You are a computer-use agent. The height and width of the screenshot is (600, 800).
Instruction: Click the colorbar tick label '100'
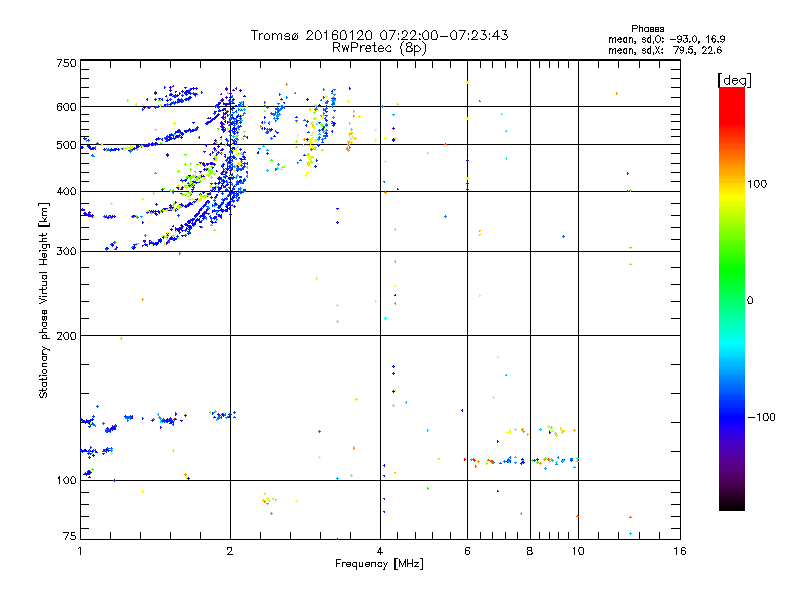(x=757, y=184)
